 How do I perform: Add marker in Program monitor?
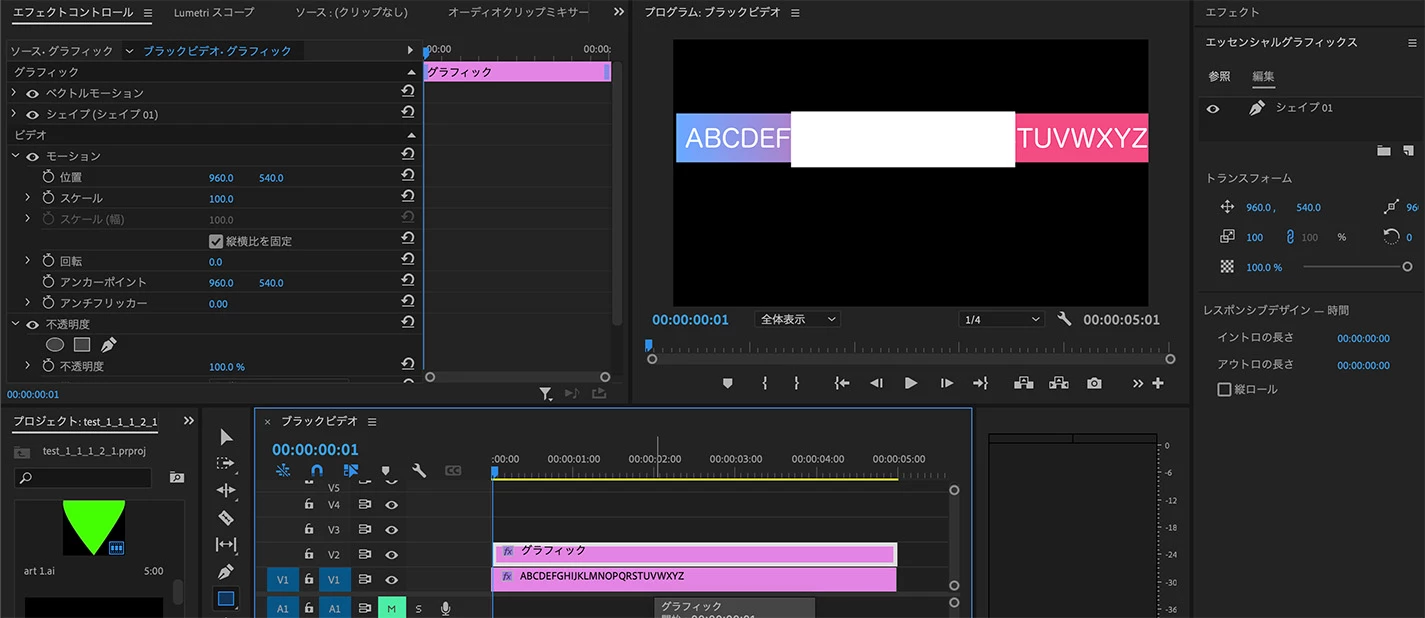[x=728, y=383]
